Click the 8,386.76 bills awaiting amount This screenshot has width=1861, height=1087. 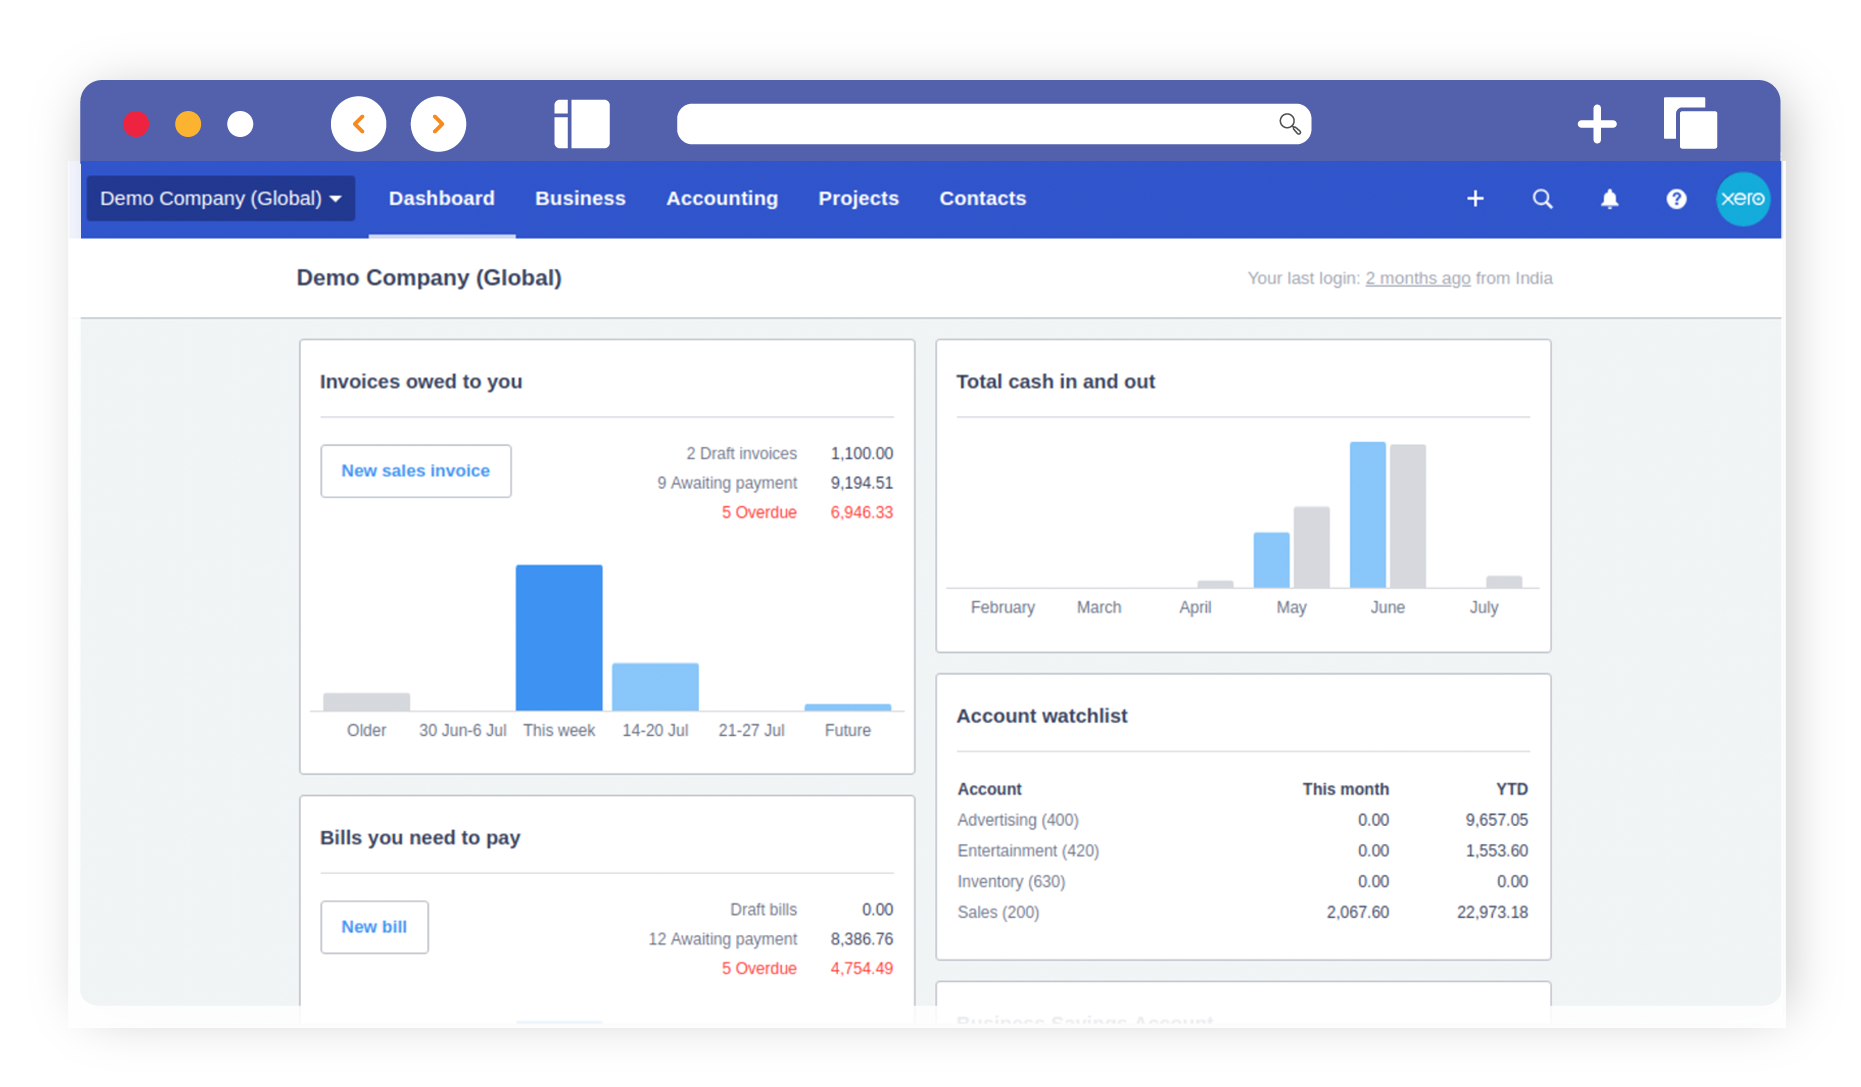[861, 939]
